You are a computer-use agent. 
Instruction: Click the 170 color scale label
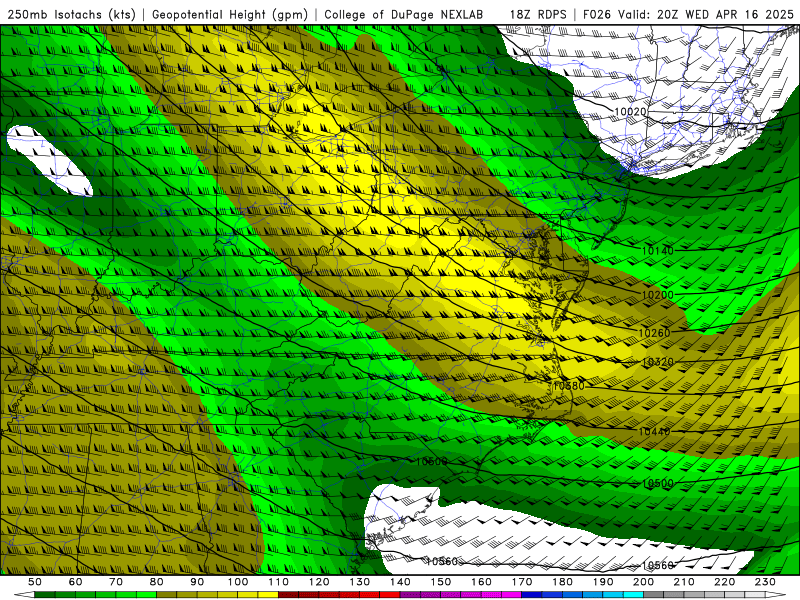[522, 582]
